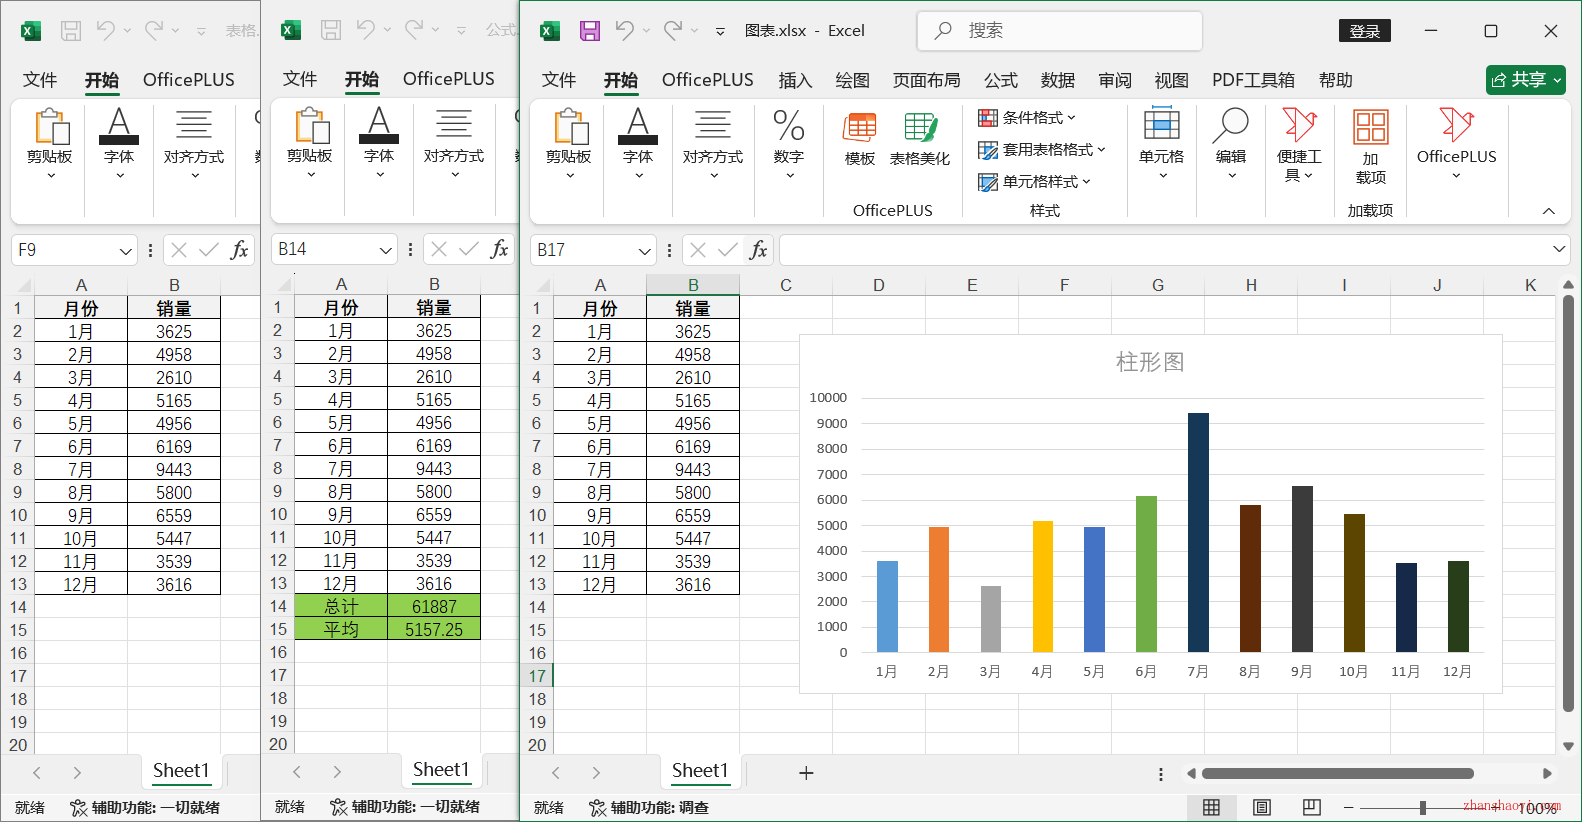
Task: Select the chart title 柱形图
Action: (x=1150, y=362)
